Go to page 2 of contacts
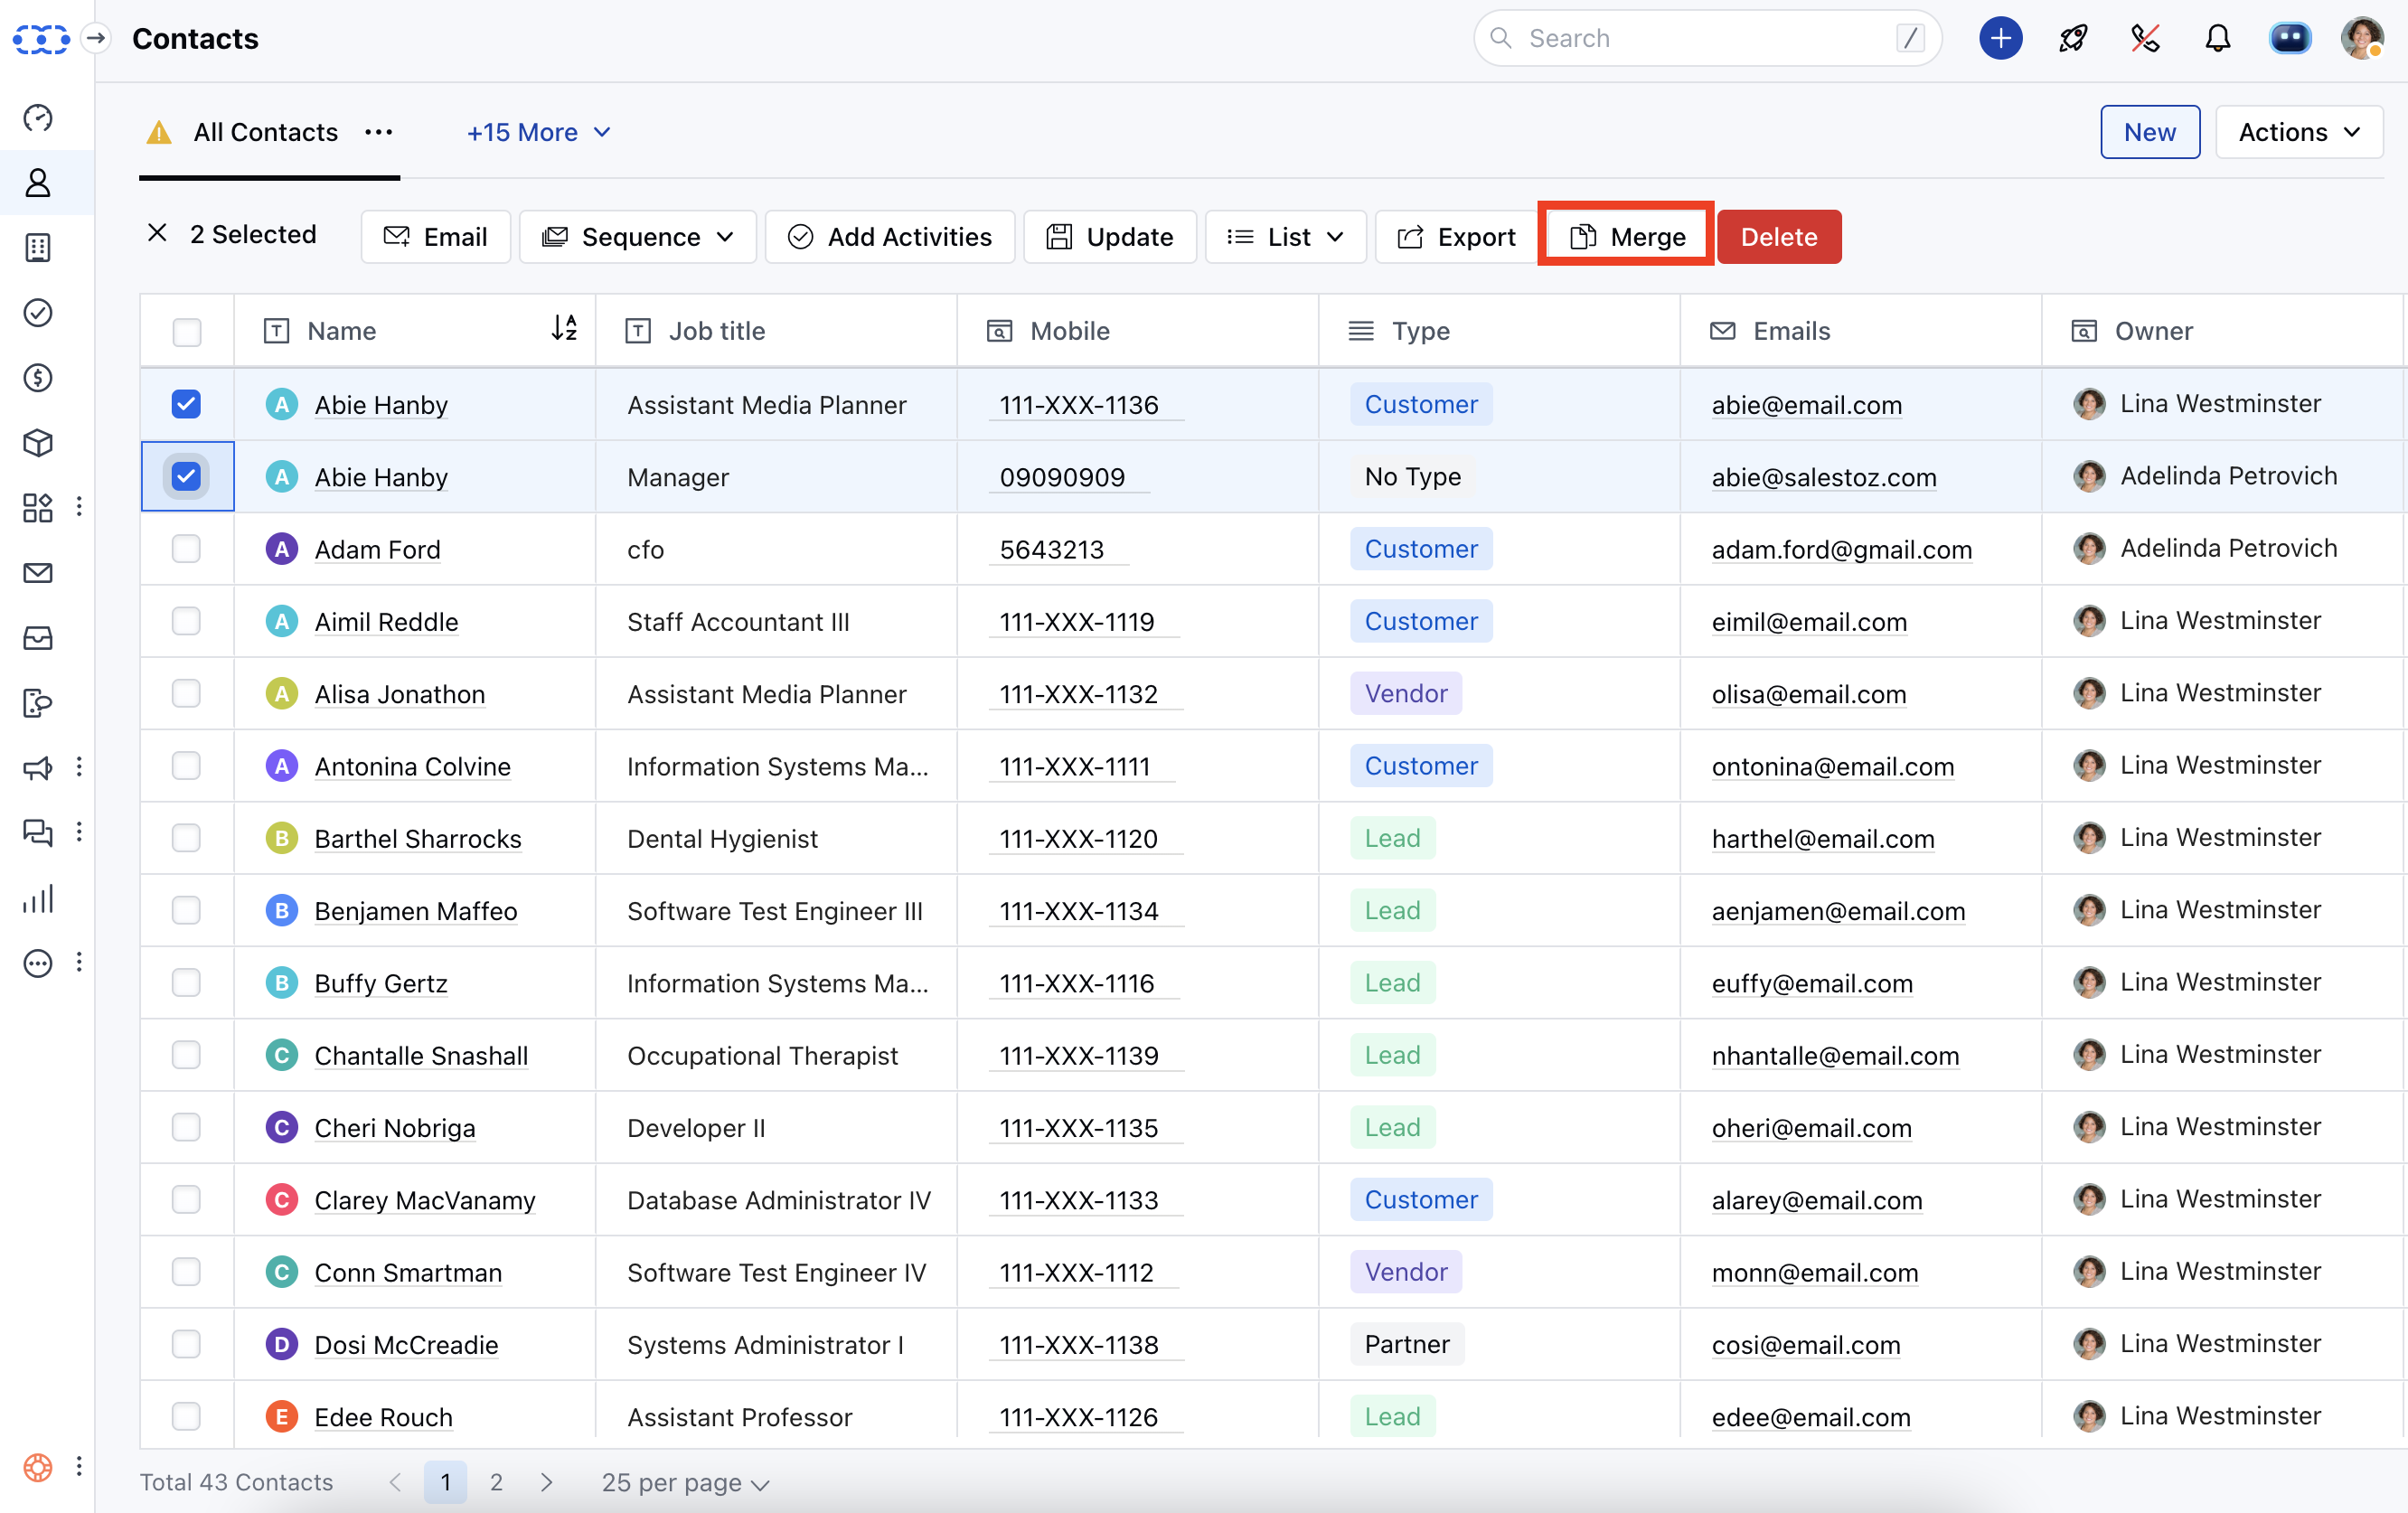The height and width of the screenshot is (1513, 2408). pos(496,1482)
